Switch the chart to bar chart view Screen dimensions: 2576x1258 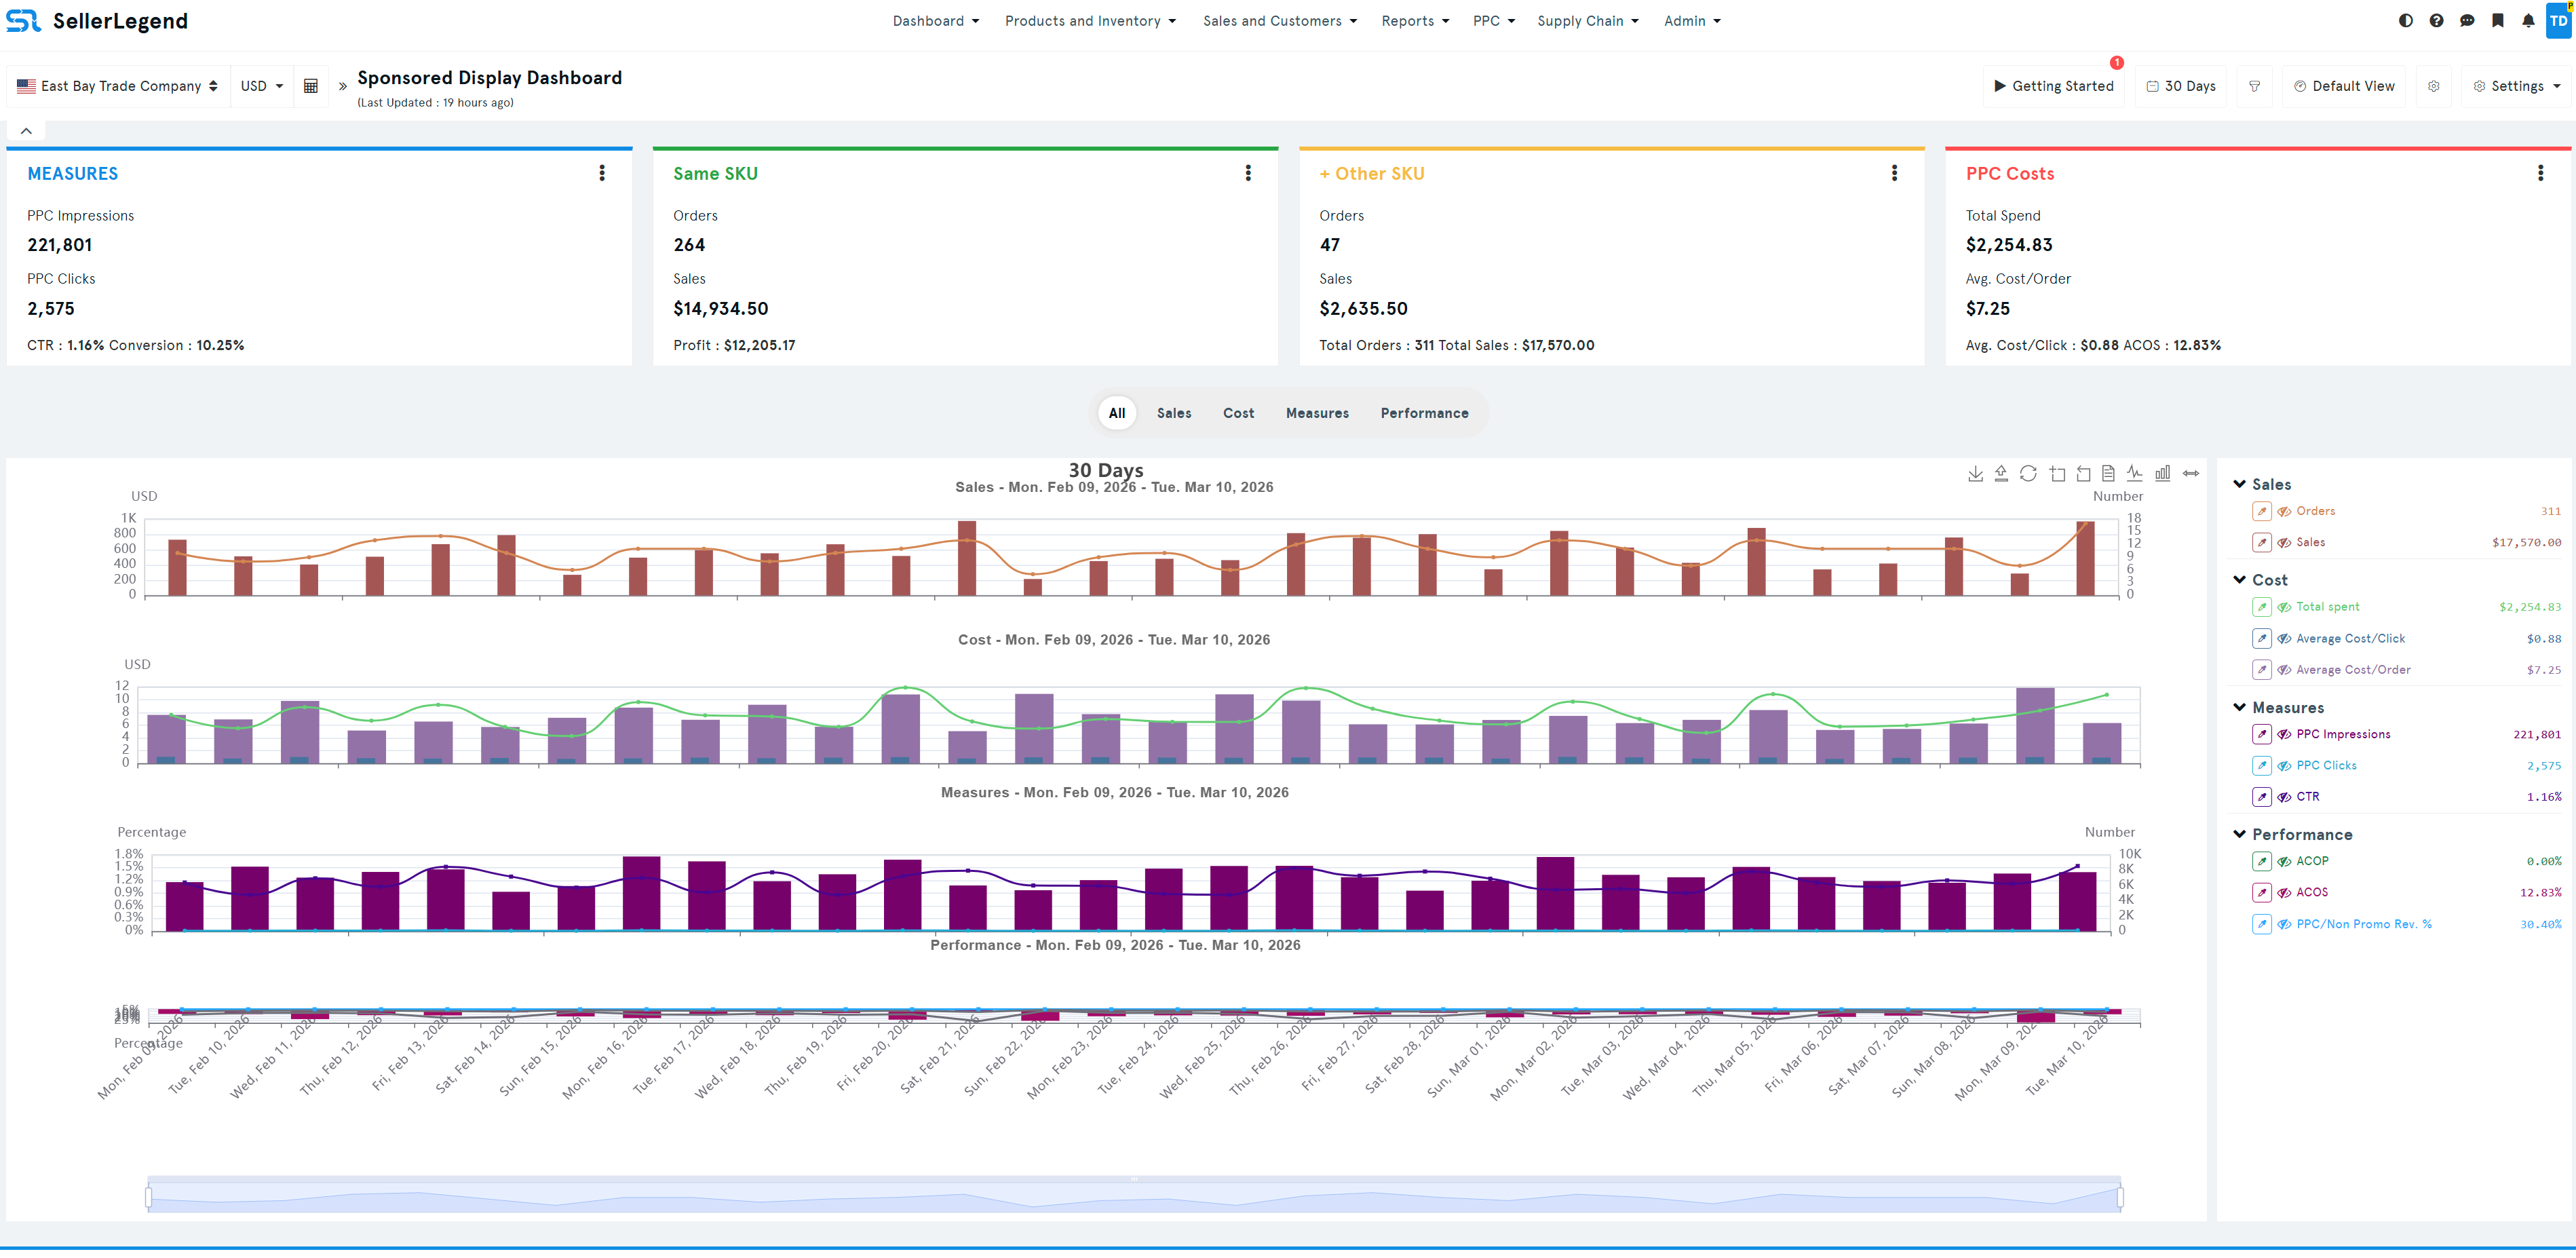(x=2163, y=473)
